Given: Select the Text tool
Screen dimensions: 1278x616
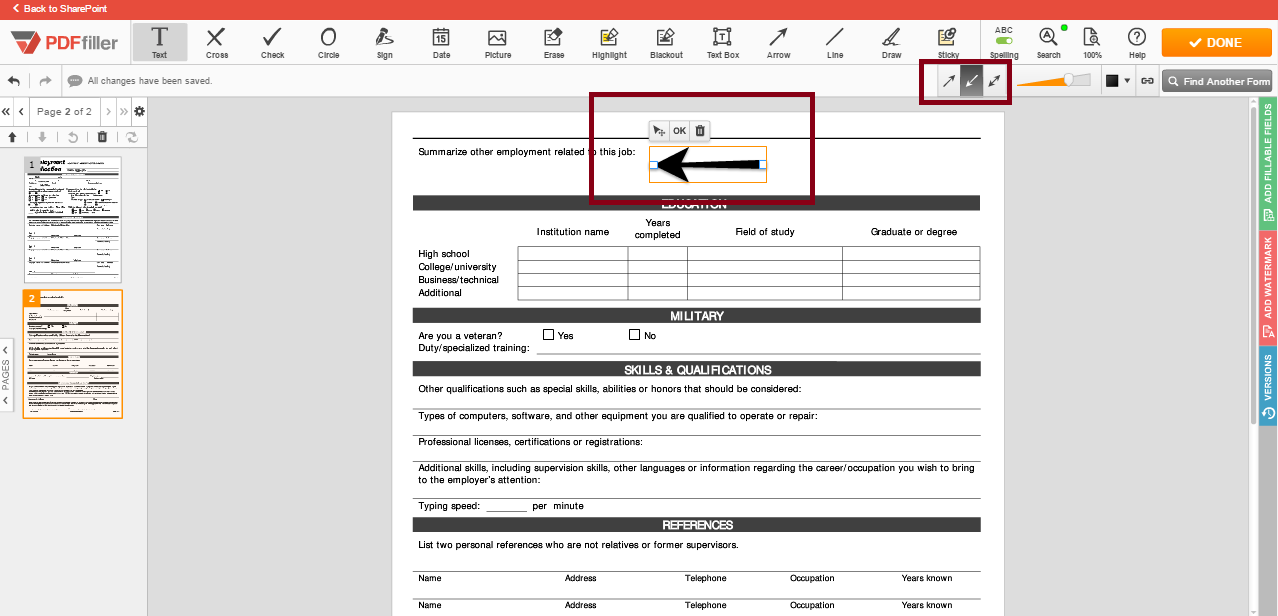Looking at the screenshot, I should click(159, 42).
